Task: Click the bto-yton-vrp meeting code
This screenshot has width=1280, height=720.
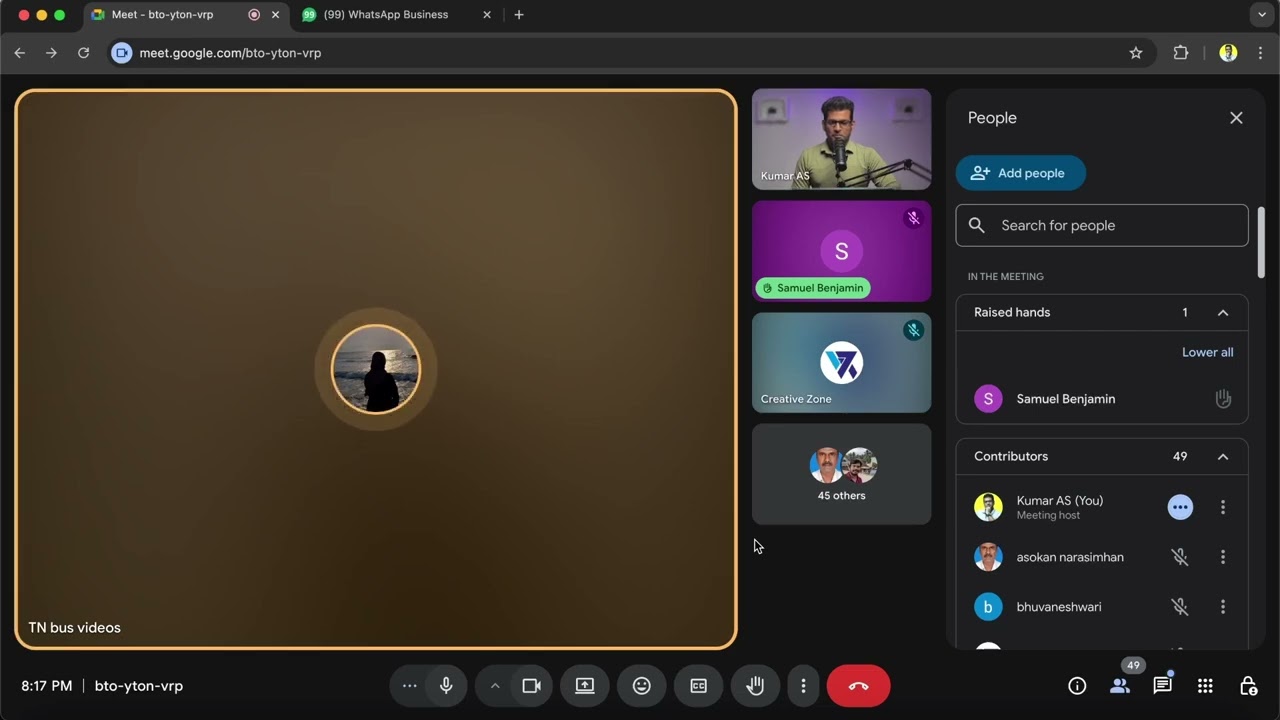Action: coord(139,686)
